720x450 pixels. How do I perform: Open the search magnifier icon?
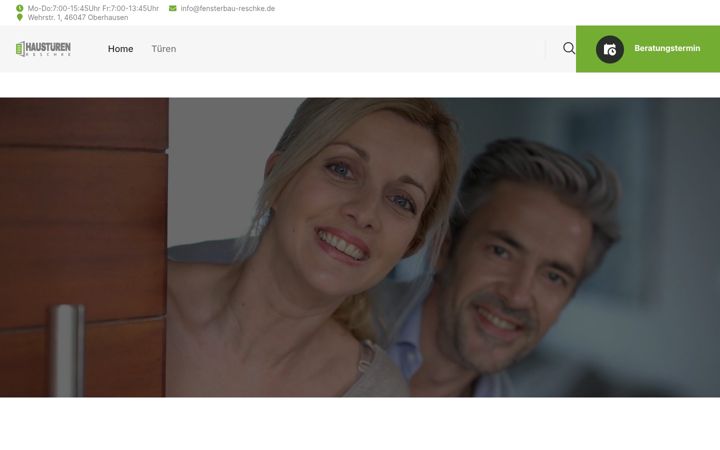click(569, 48)
